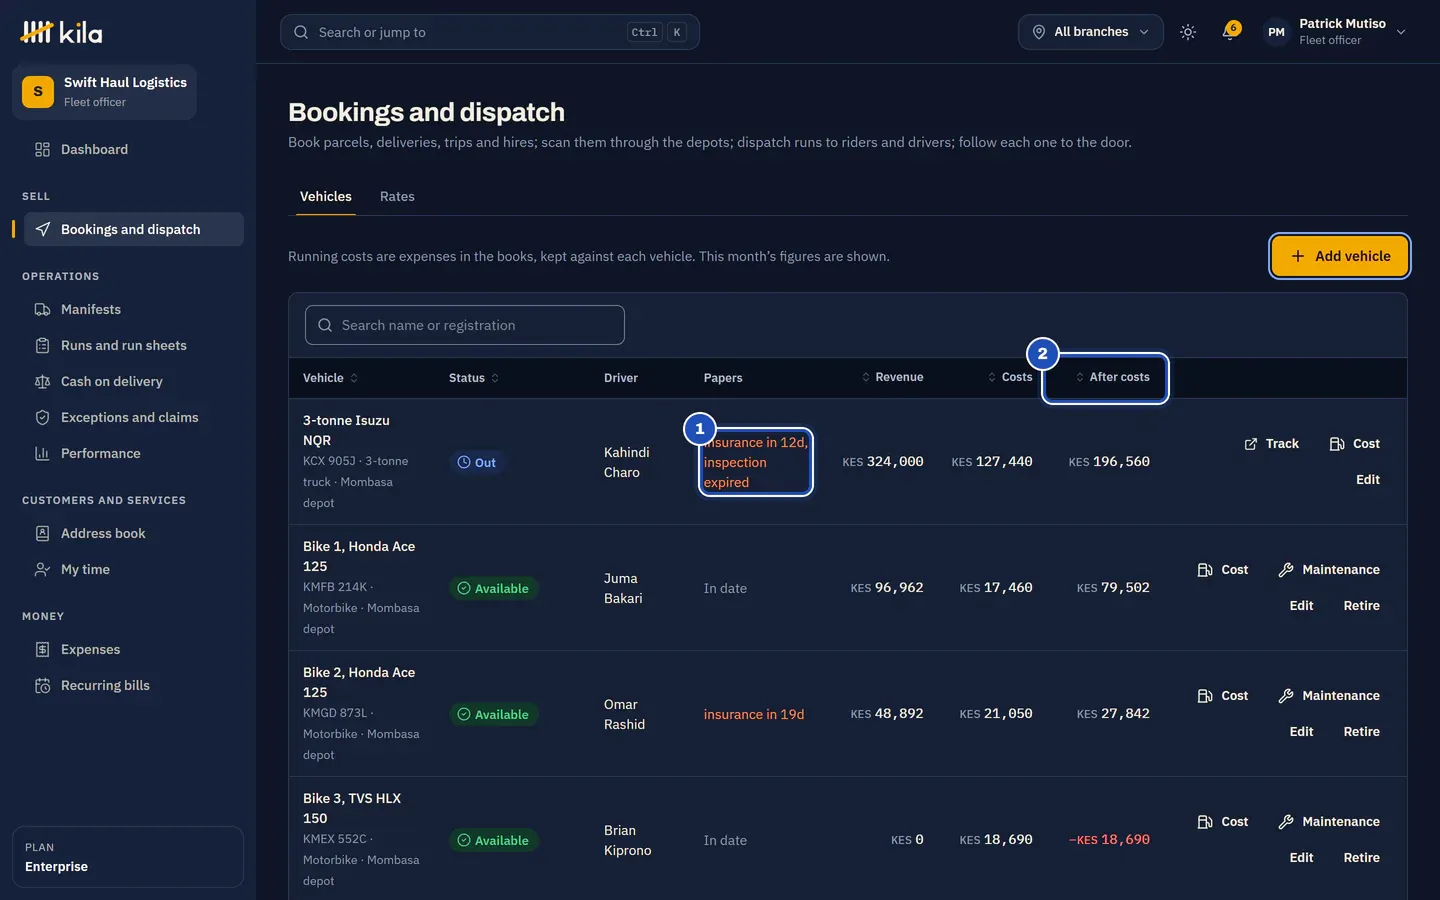1440x900 pixels.
Task: Click the Bookings and dispatch arrow icon
Action: (42, 230)
